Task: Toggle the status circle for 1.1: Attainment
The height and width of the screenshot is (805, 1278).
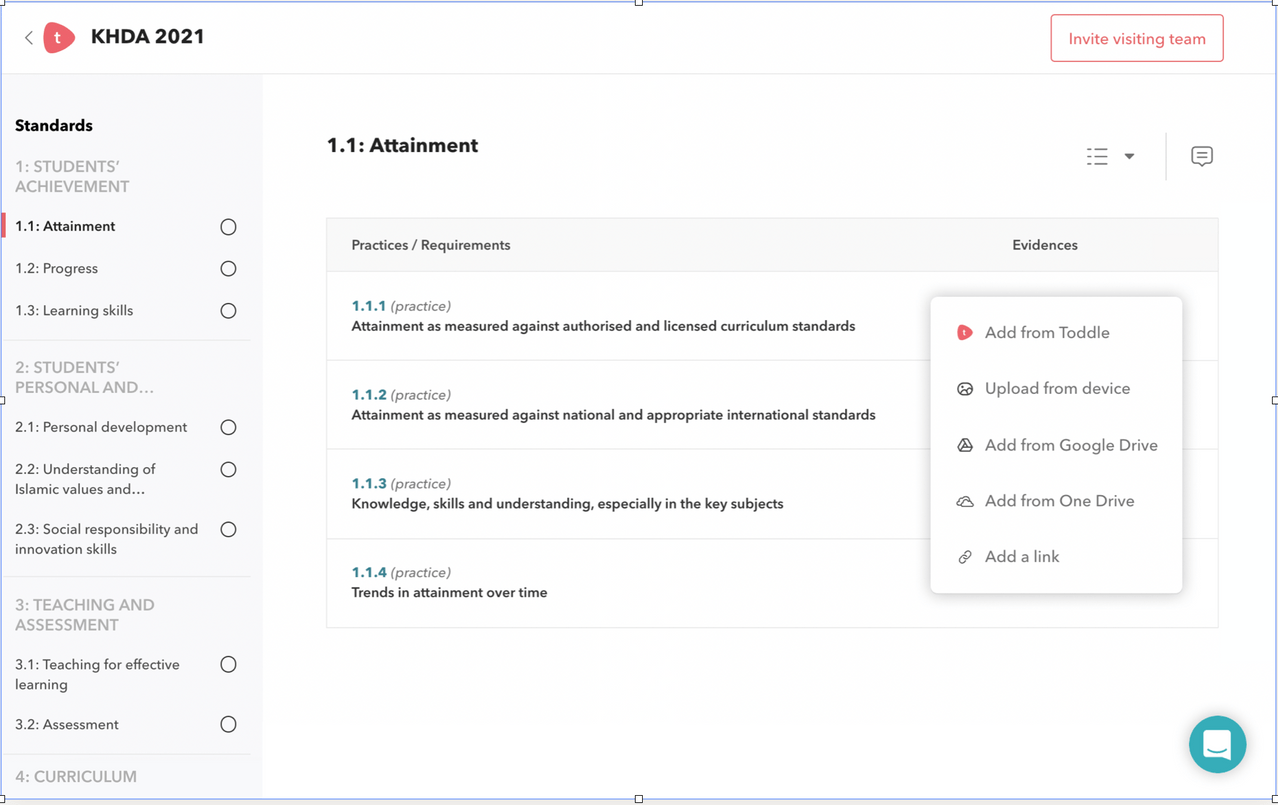Action: coord(228,227)
